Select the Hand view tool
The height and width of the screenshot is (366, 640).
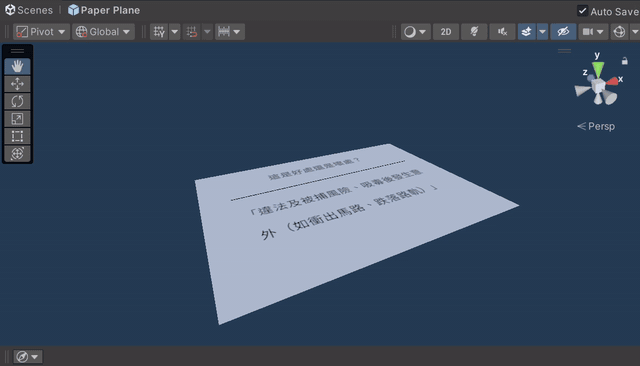point(17,67)
